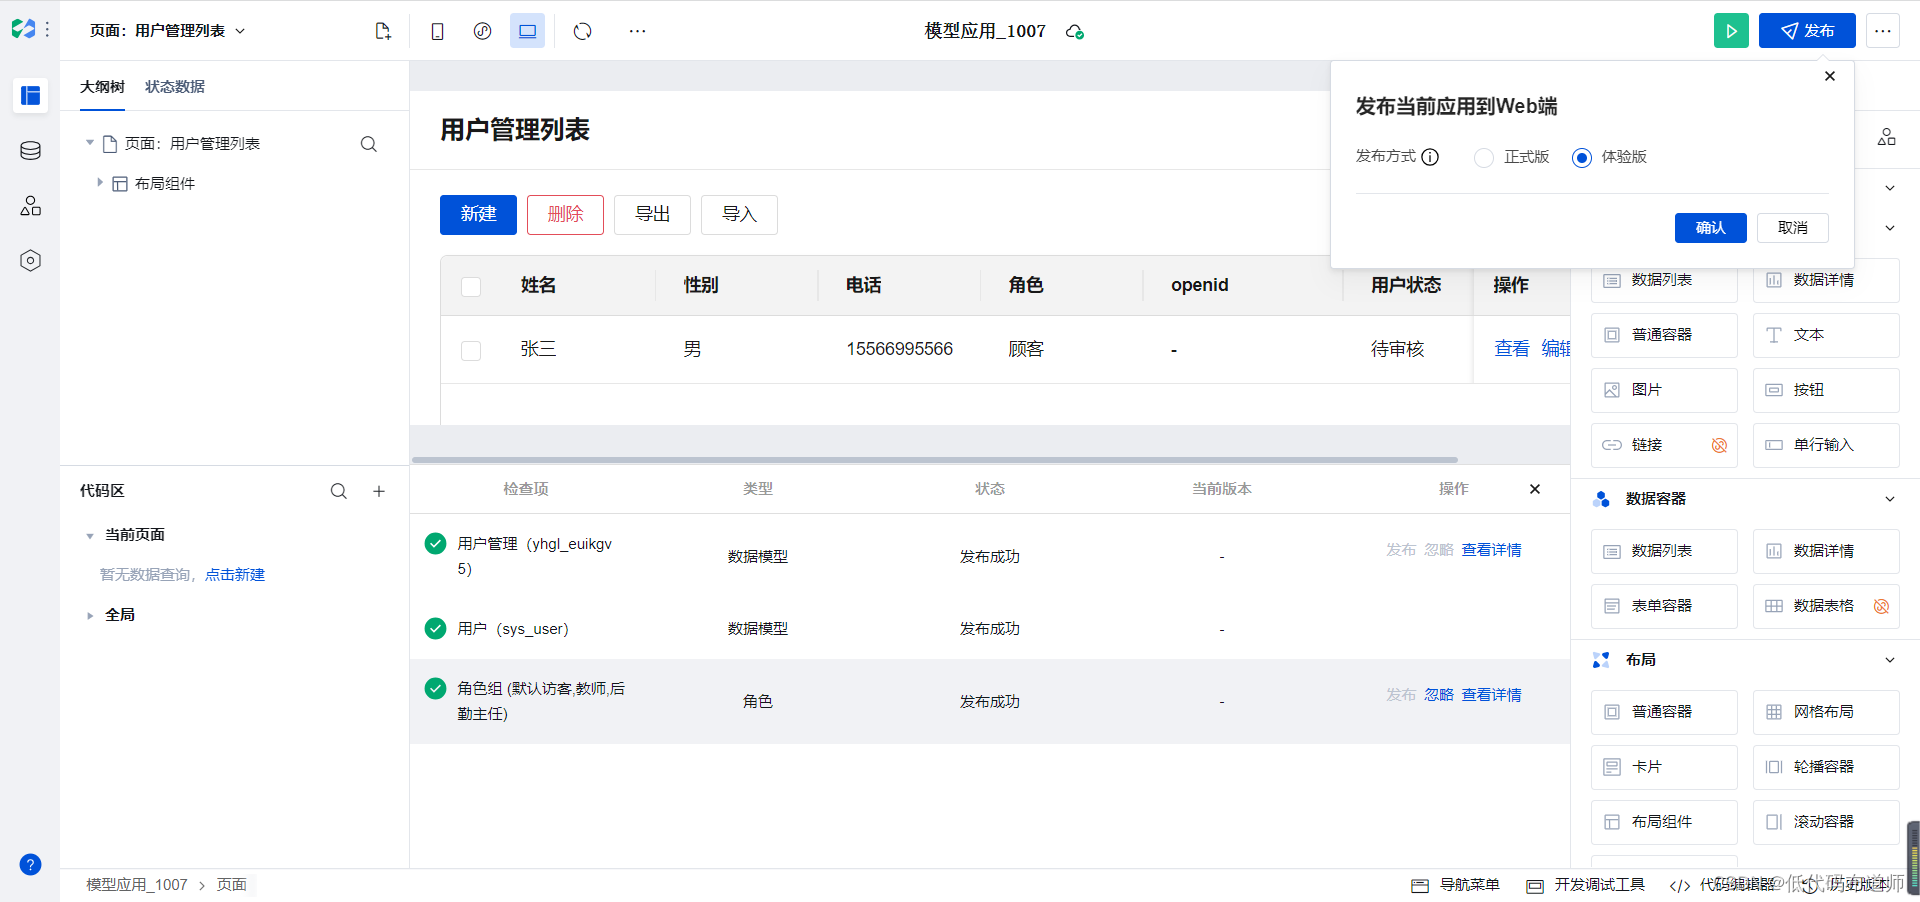The height and width of the screenshot is (902, 1920).
Task: Insert the 单行输入 input component
Action: click(x=1826, y=445)
